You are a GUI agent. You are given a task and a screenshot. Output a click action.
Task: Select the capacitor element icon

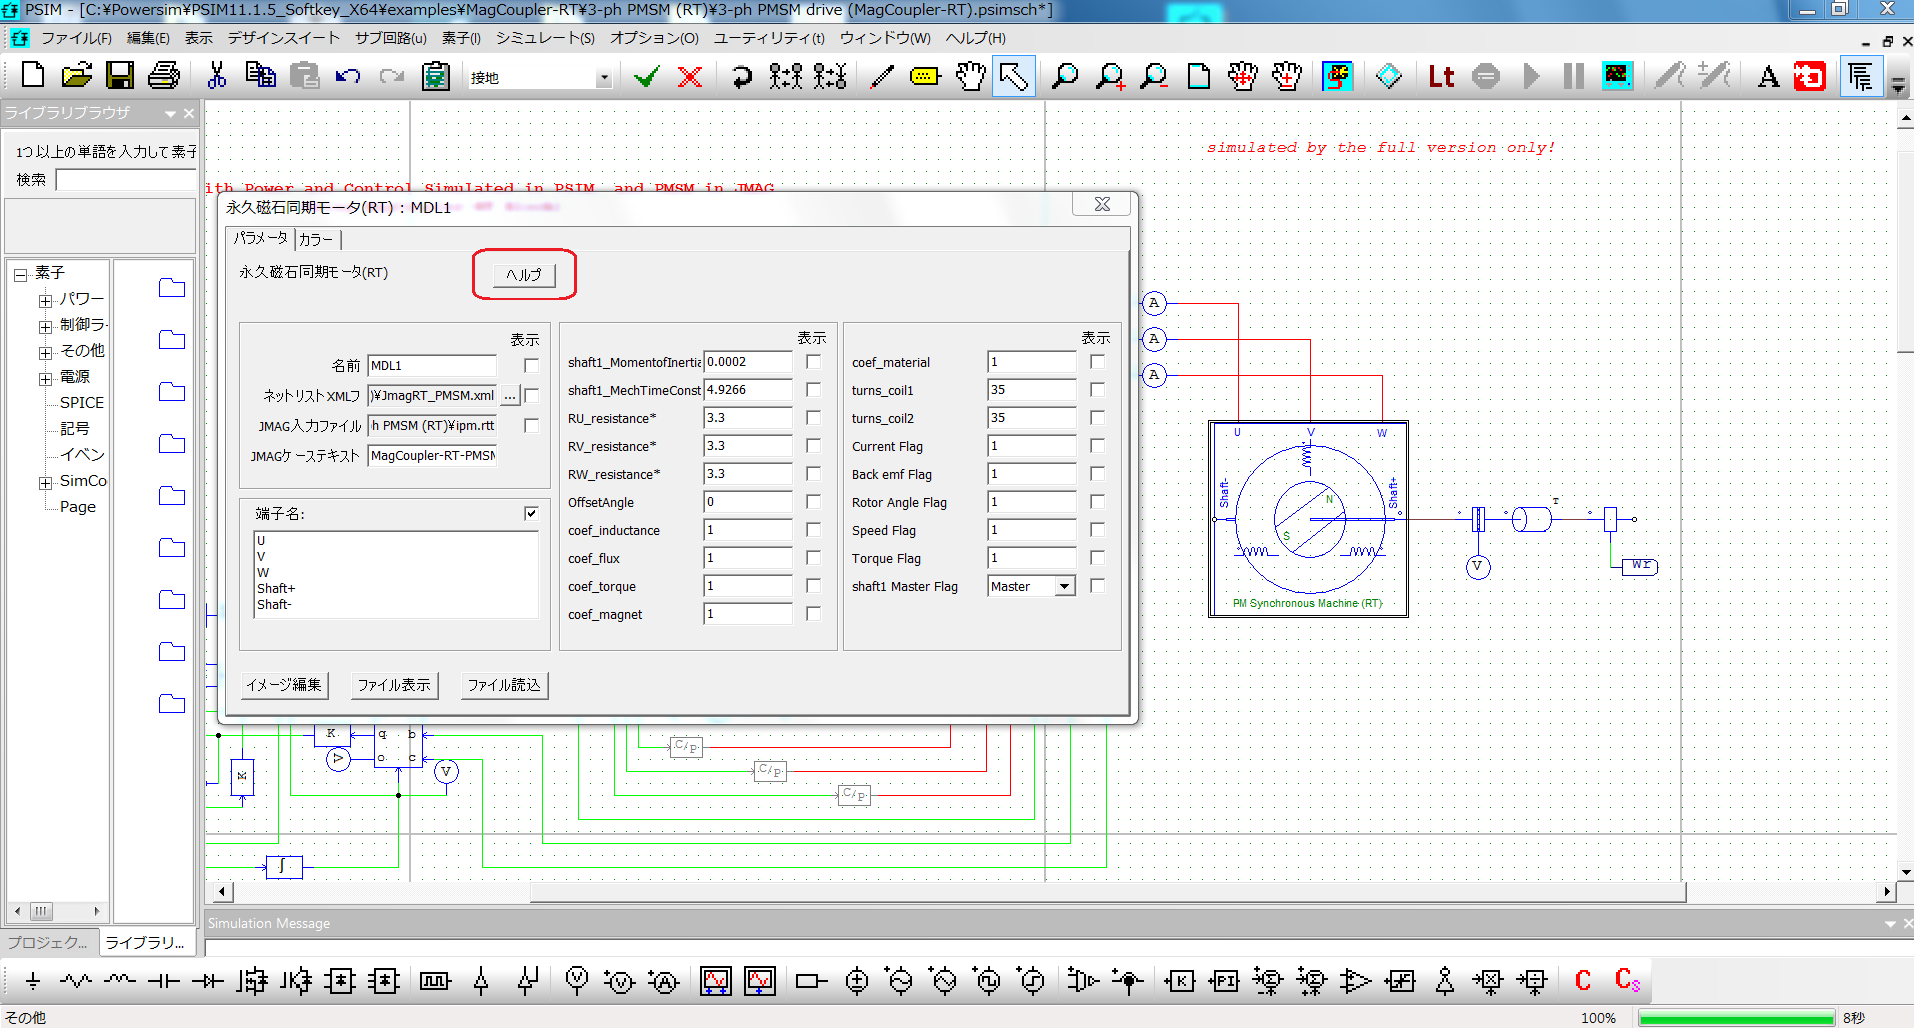[x=163, y=981]
